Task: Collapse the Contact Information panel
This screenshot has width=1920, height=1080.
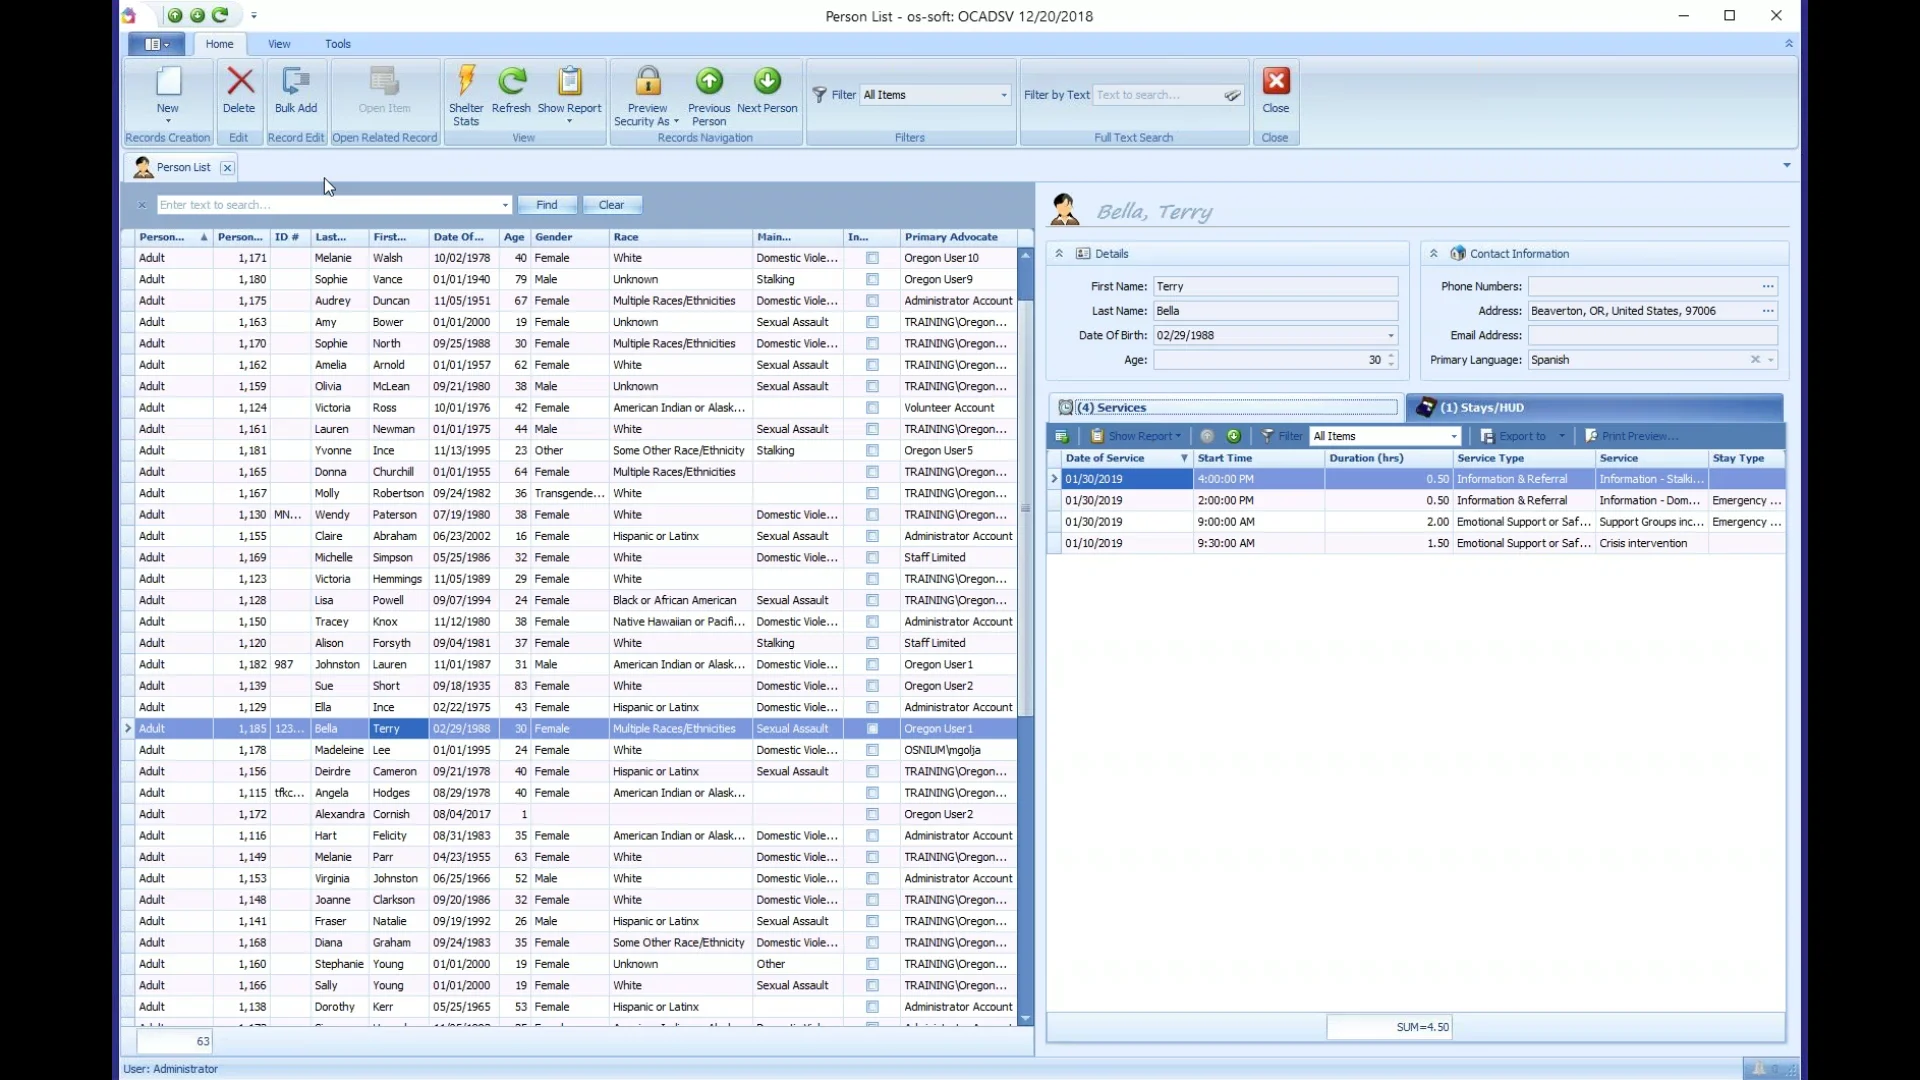Action: click(1434, 253)
